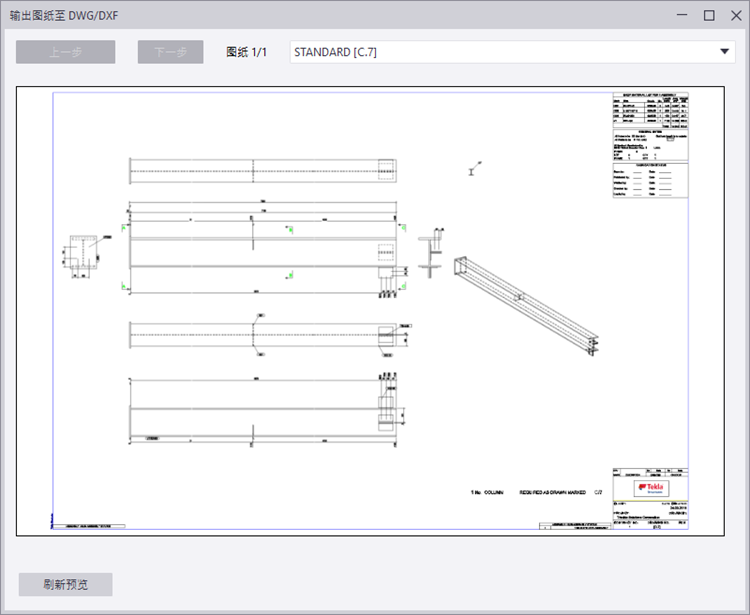Click the 图纸 1/1 page counter label
This screenshot has height=615, width=750.
point(247,52)
